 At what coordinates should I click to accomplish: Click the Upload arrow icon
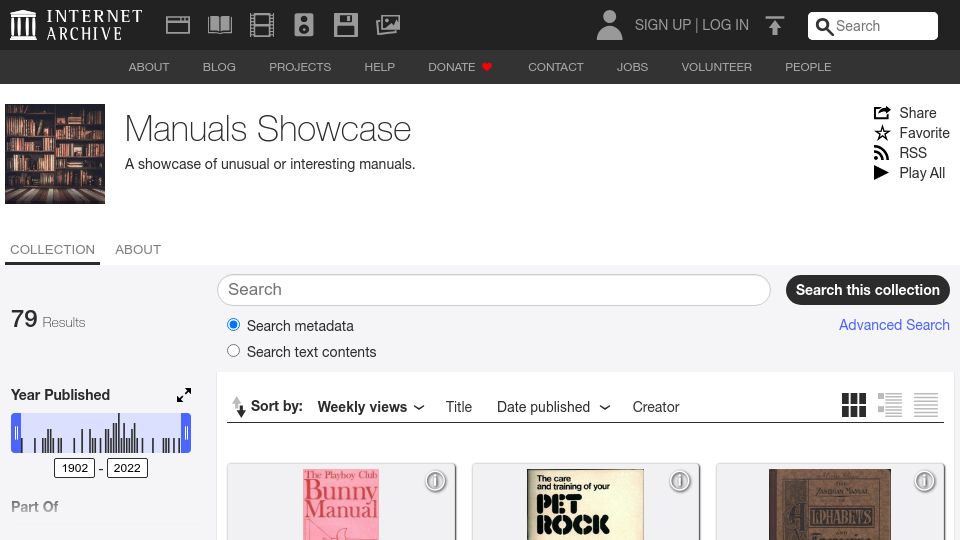774,25
